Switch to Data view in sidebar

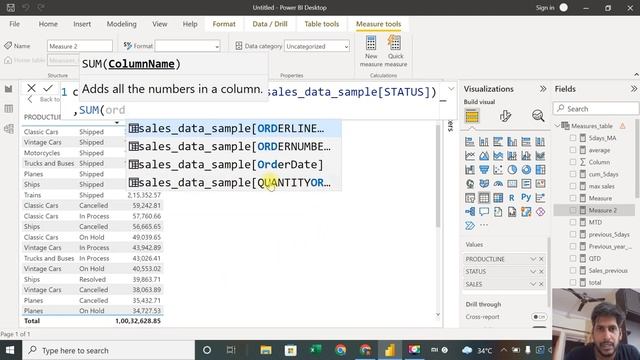(x=9, y=109)
